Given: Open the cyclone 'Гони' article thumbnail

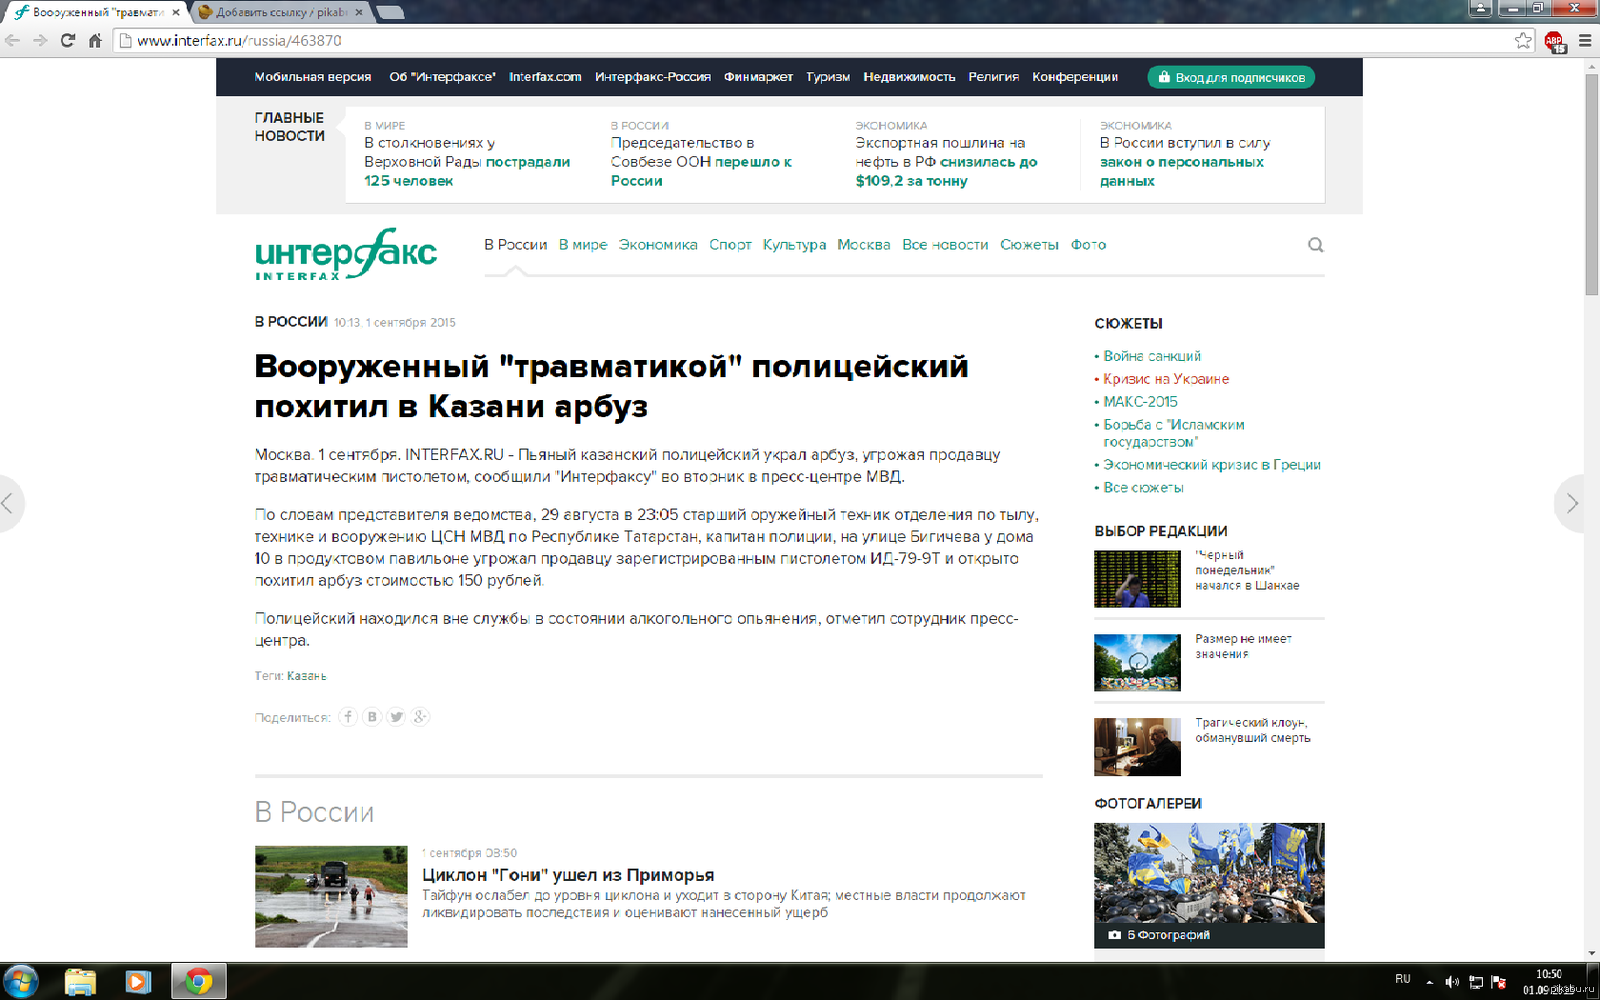Looking at the screenshot, I should click(x=331, y=896).
